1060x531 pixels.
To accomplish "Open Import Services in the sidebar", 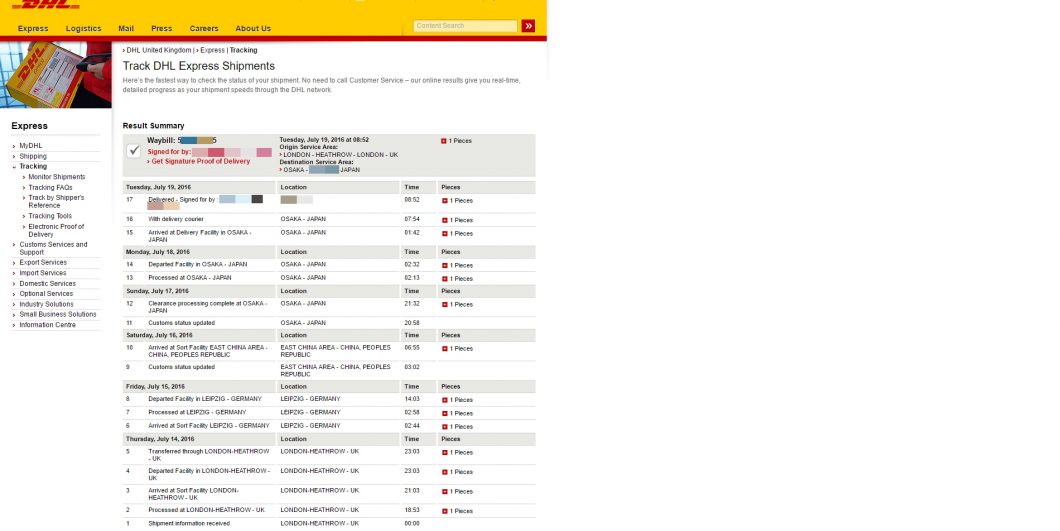I will pyautogui.click(x=43, y=273).
